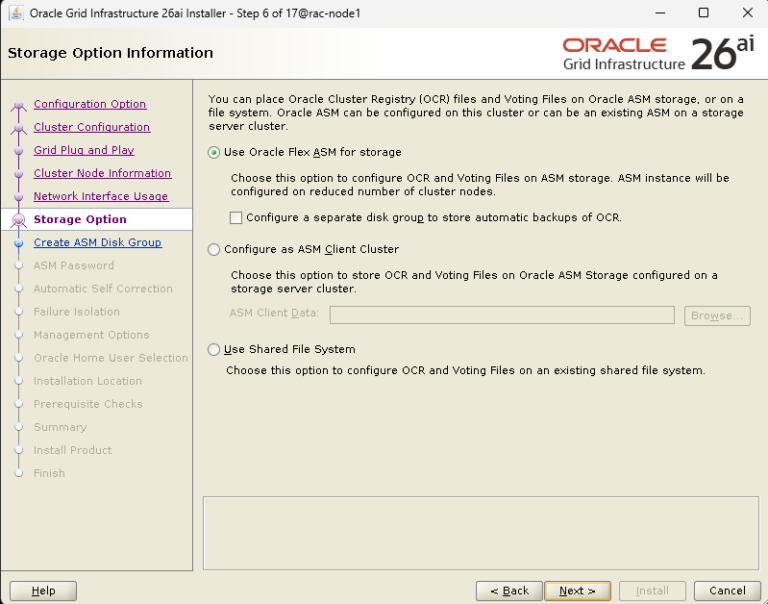This screenshot has height=604, width=768.
Task: Click the Java installer icon in title bar
Action: 15,13
